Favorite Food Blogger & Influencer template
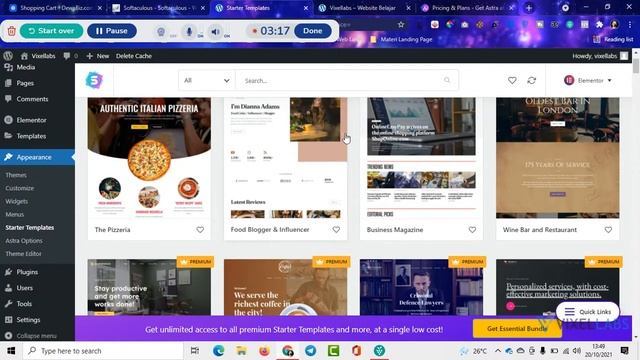Image resolution: width=640 pixels, height=360 pixels. coord(336,230)
